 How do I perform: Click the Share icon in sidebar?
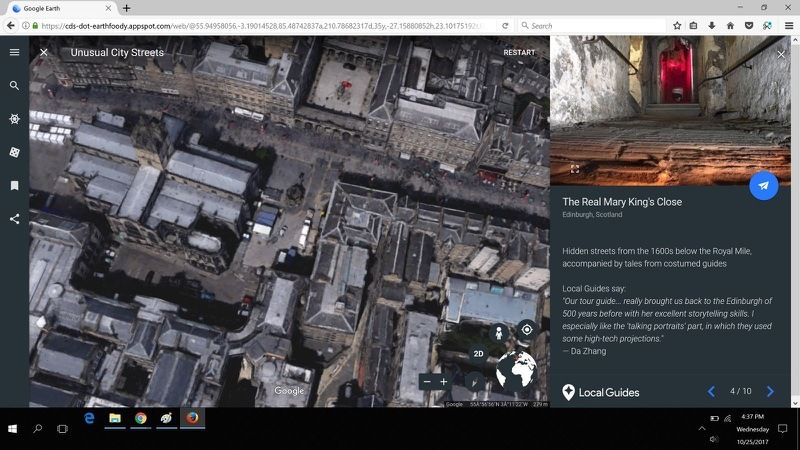[x=14, y=219]
